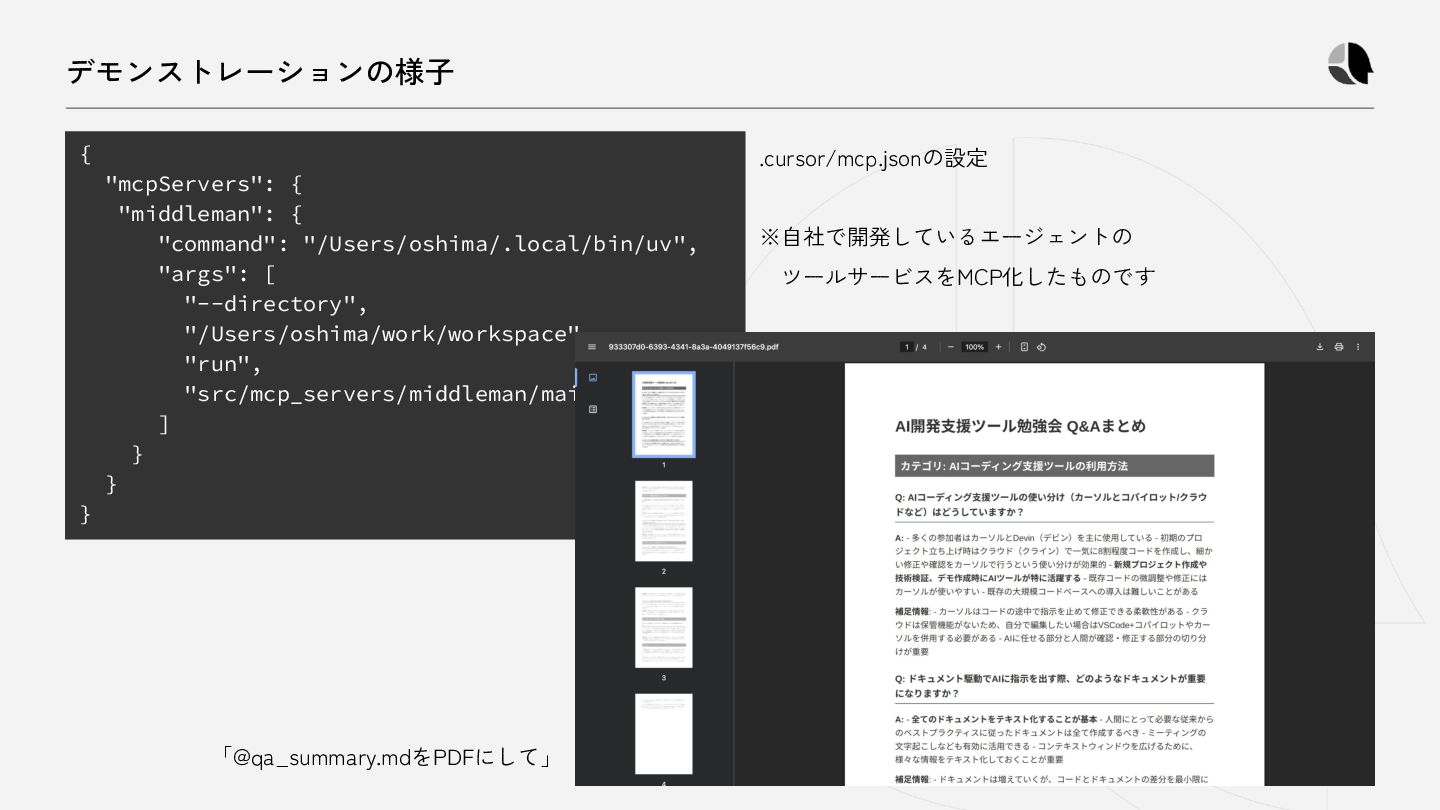Click the note ※自社で開発しているエージェントの
This screenshot has width=1440, height=810.
[x=946, y=237]
